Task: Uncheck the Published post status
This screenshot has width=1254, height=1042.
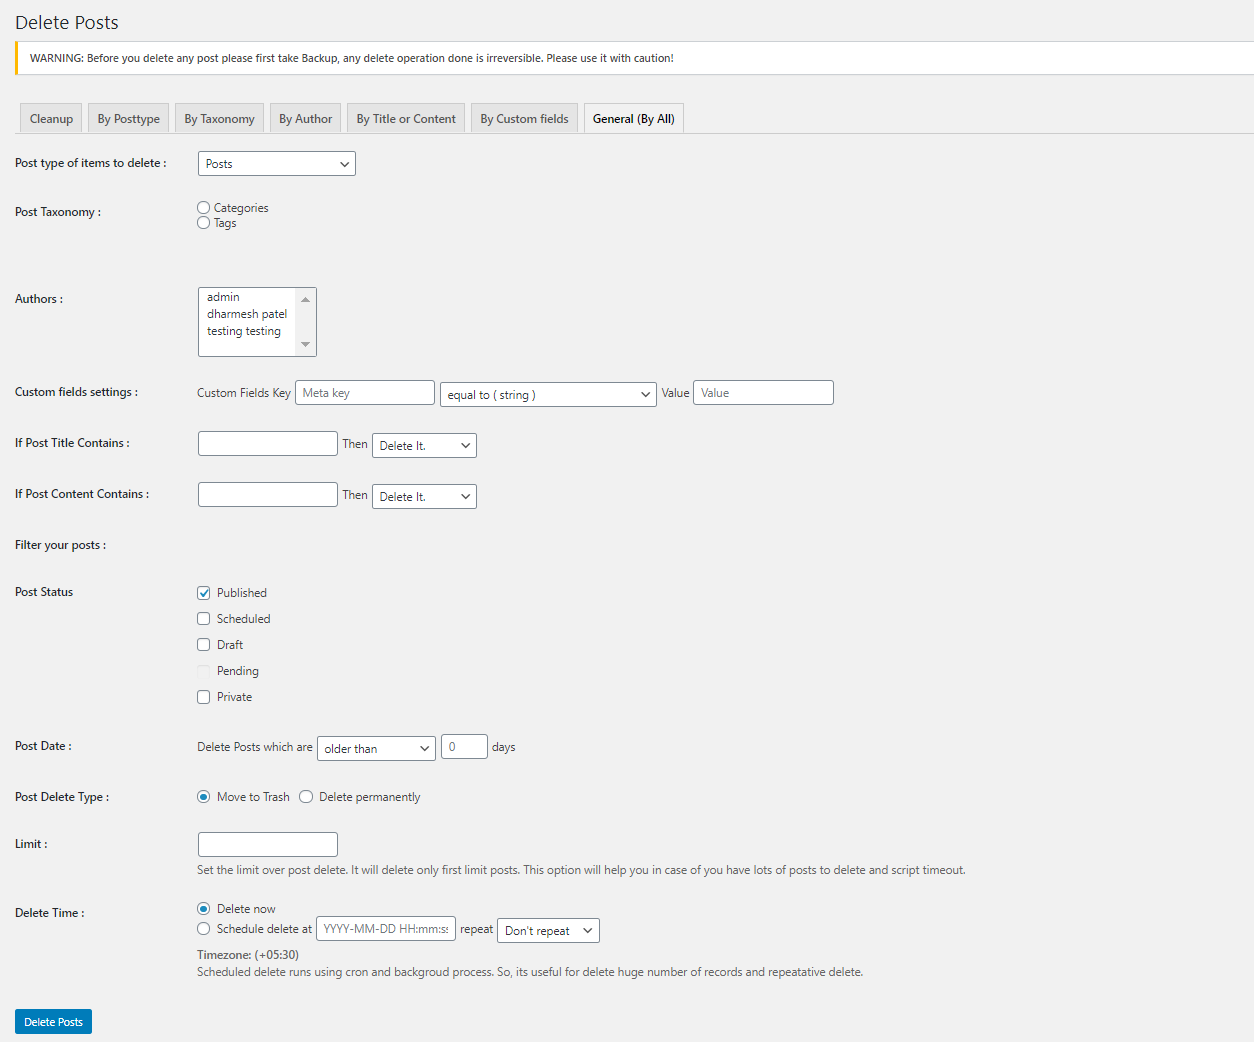Action: pyautogui.click(x=203, y=592)
